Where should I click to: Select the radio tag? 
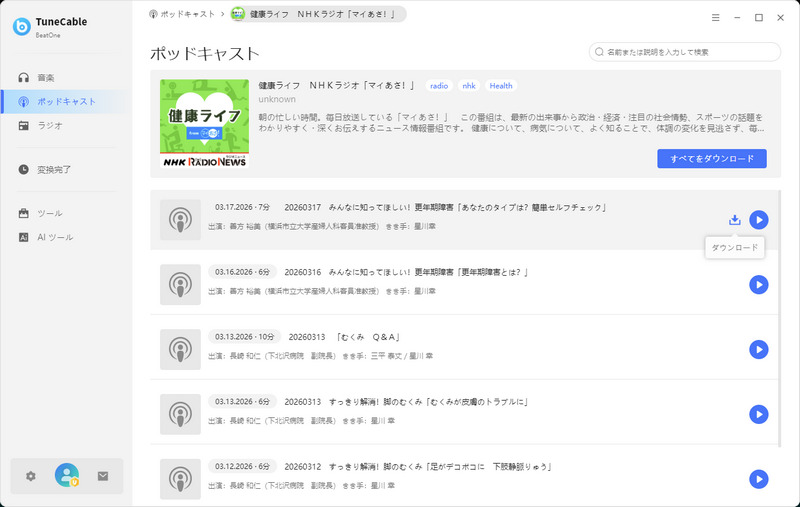439,86
